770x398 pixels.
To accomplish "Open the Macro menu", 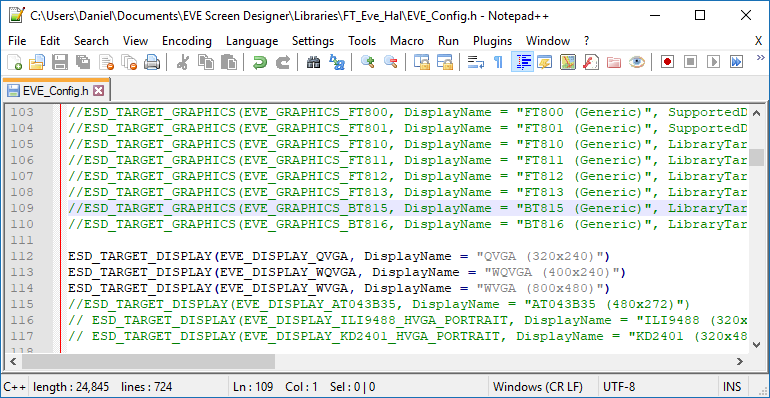I will click(407, 41).
